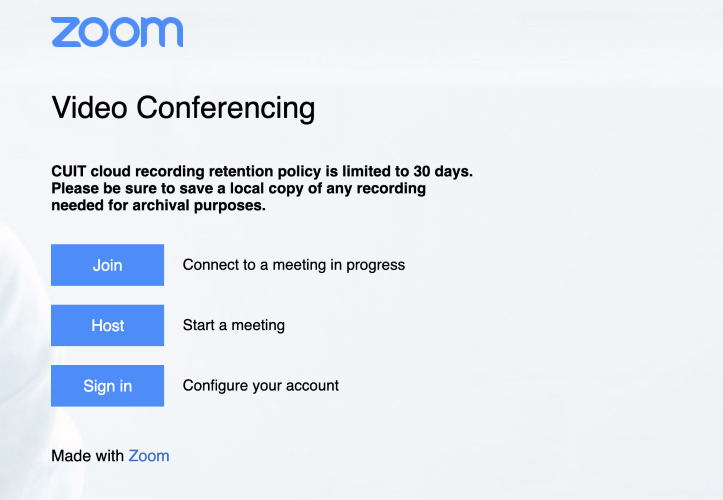Click 'Configure your account' description
This screenshot has width=723, height=500.
click(x=261, y=386)
